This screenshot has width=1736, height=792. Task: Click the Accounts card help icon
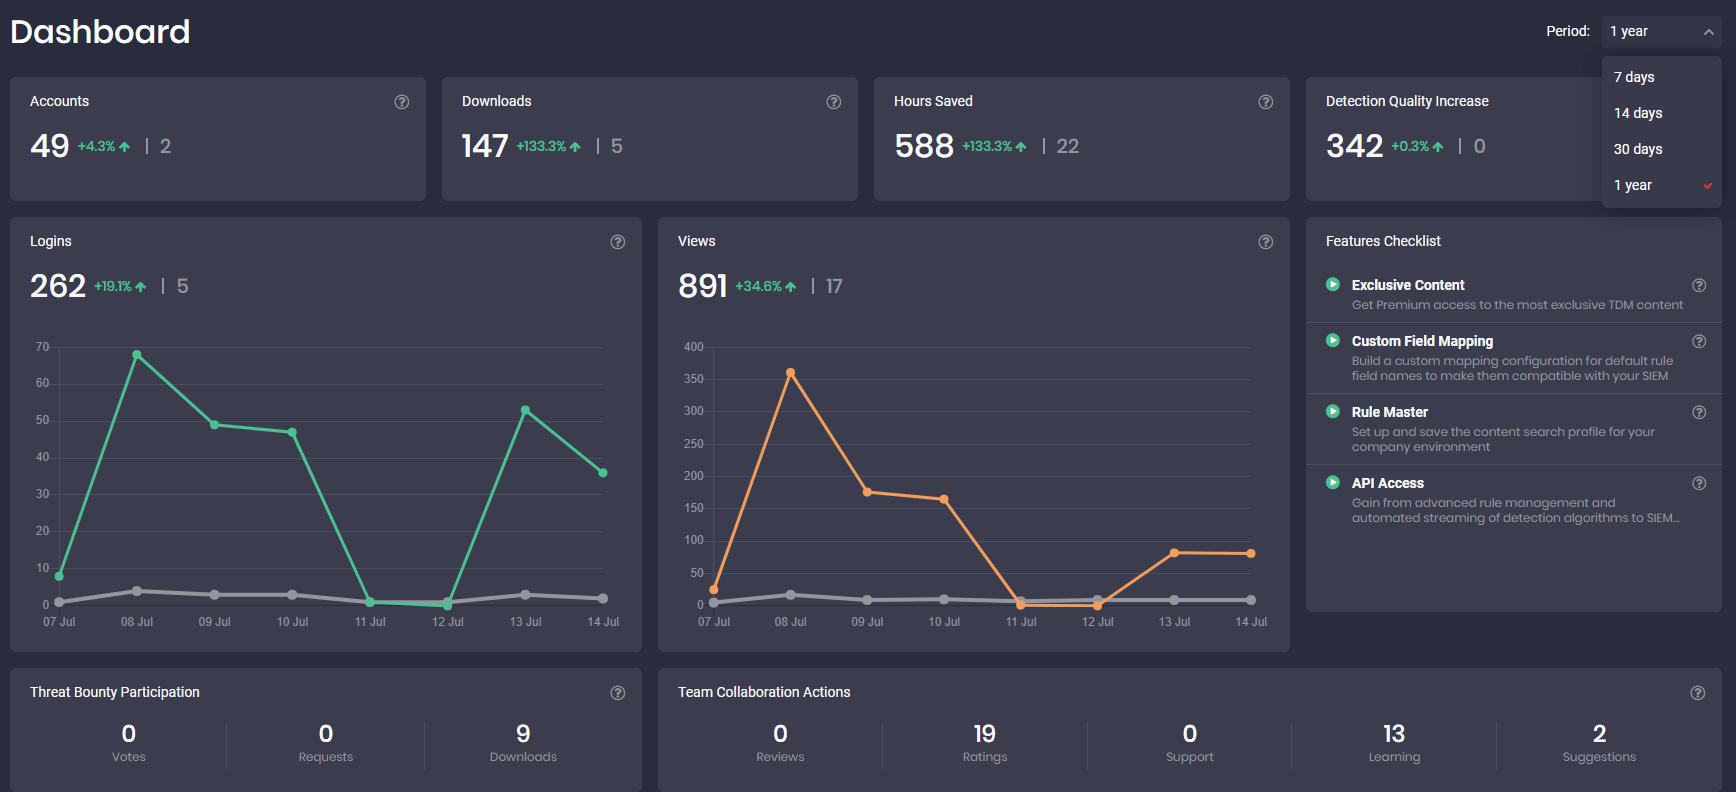(x=401, y=102)
